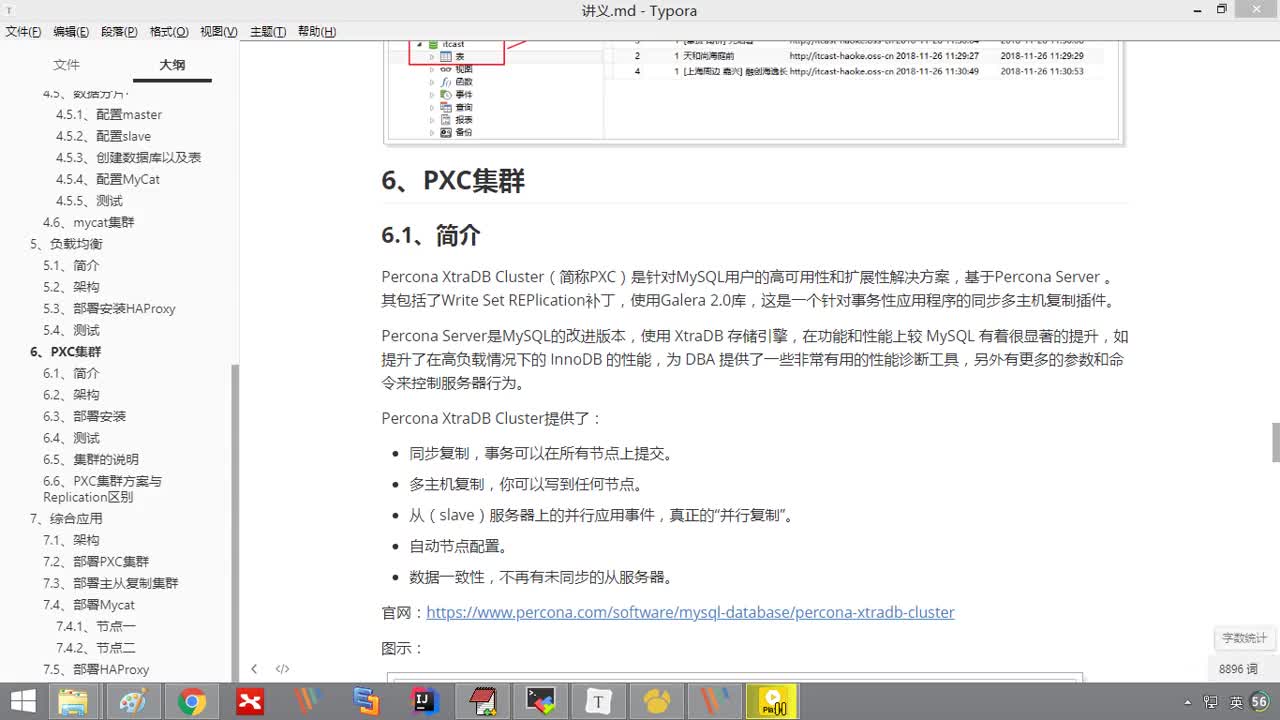Go to 4.5.4、配置MyCat outline entry

tap(108, 179)
